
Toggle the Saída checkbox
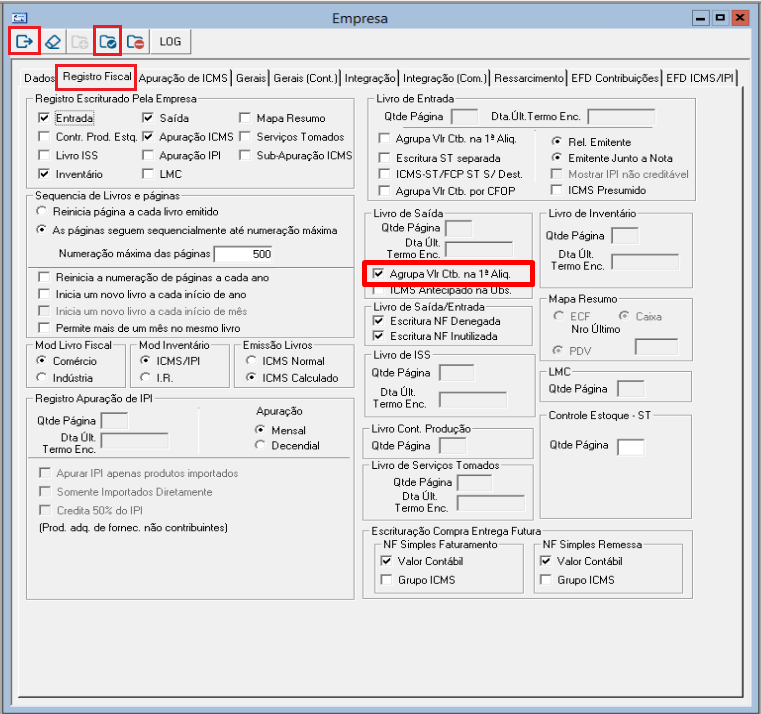148,118
